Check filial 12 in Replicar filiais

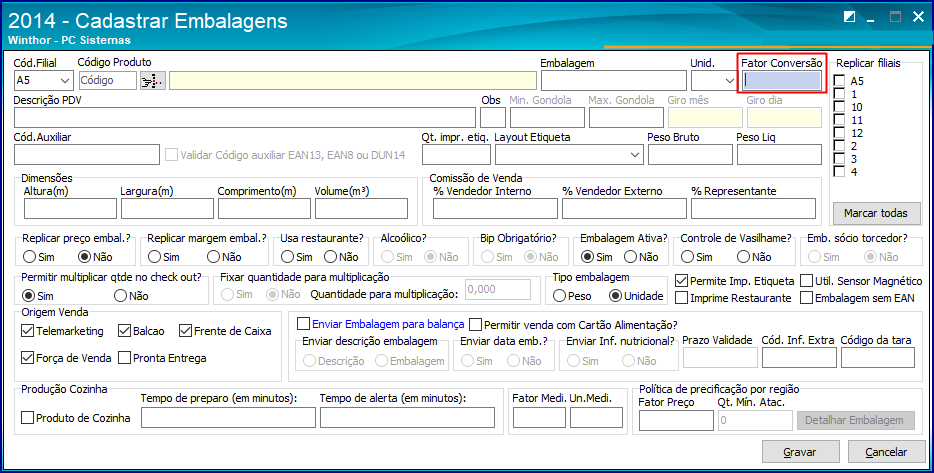[839, 133]
